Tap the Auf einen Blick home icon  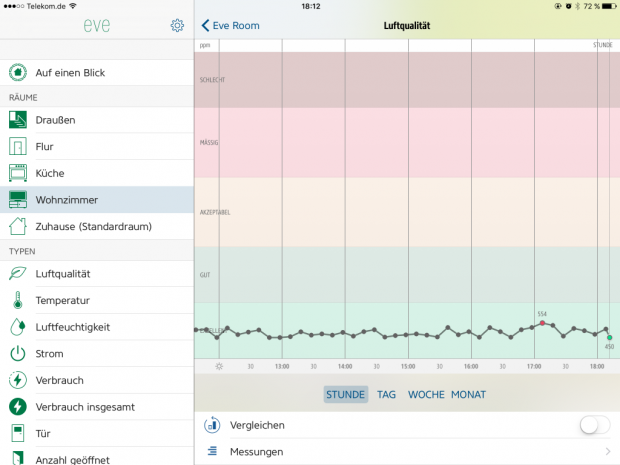pyautogui.click(x=18, y=72)
